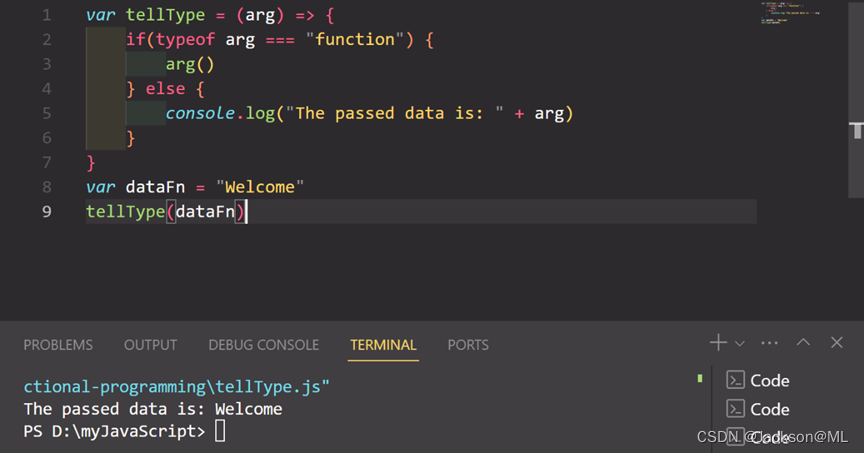Activate the TERMINAL tab
The width and height of the screenshot is (864, 453).
coord(383,345)
